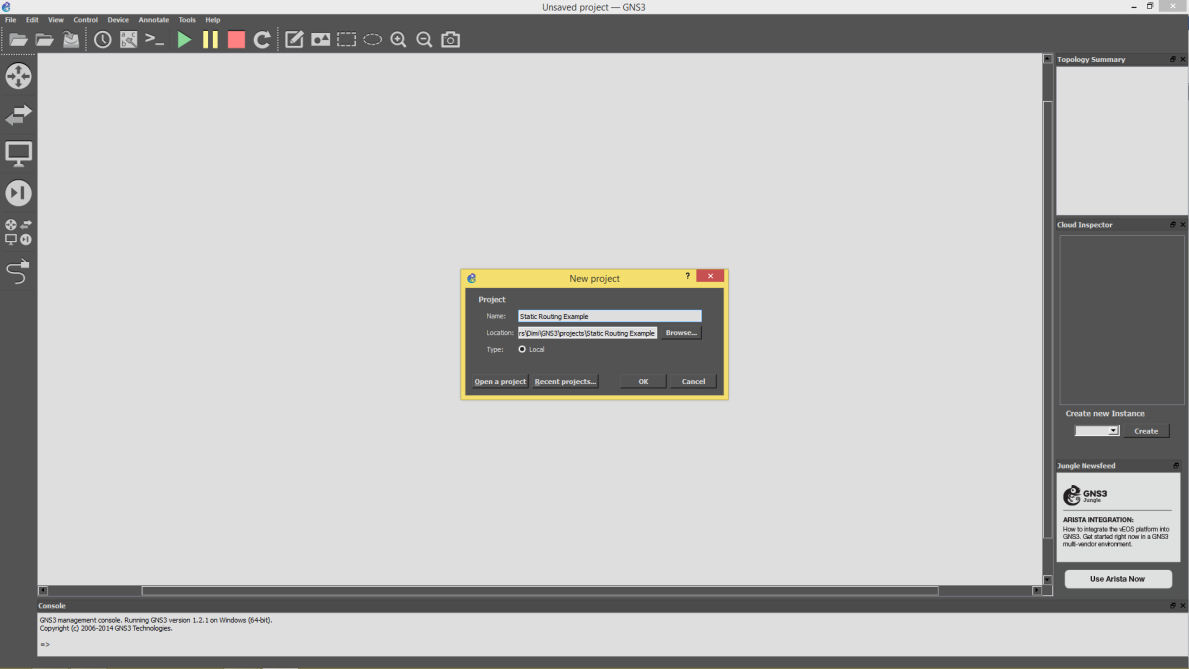The height and width of the screenshot is (669, 1189).
Task: Click the Open a project button
Action: point(500,382)
